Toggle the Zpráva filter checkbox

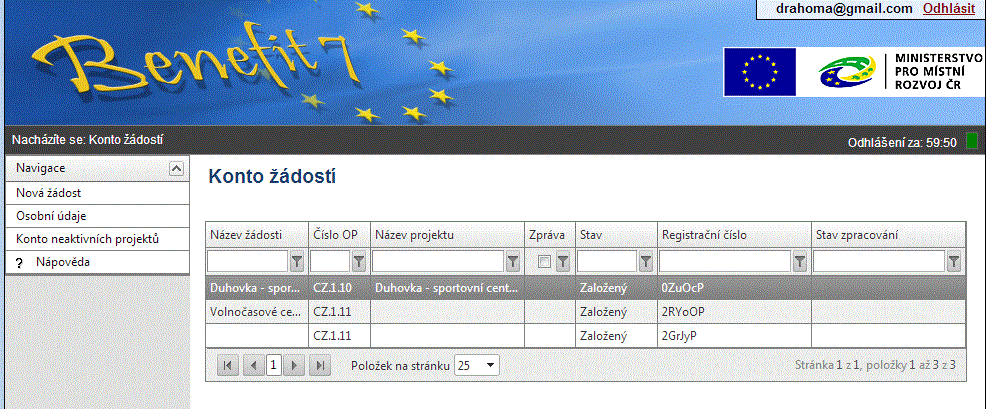[545, 262]
